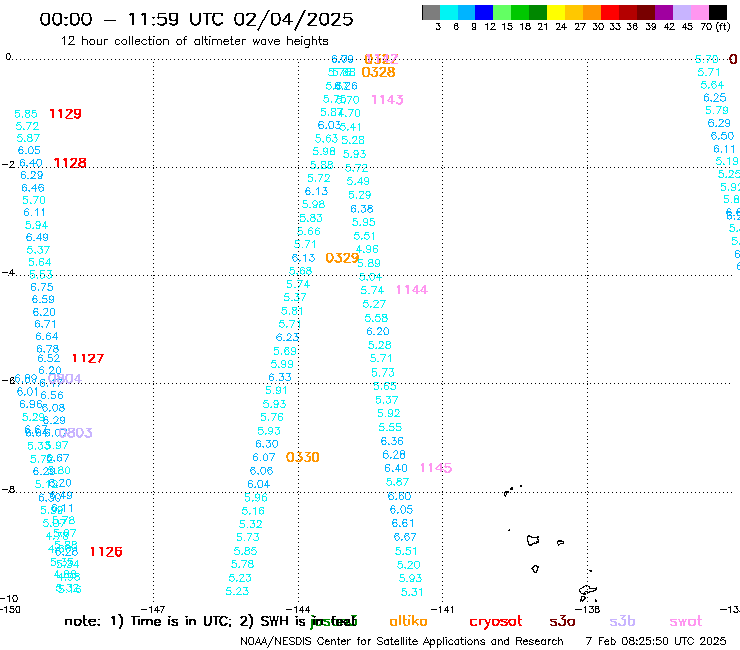Click the gray swatch in the legend
The width and height of the screenshot is (740, 650).
coord(431,12)
